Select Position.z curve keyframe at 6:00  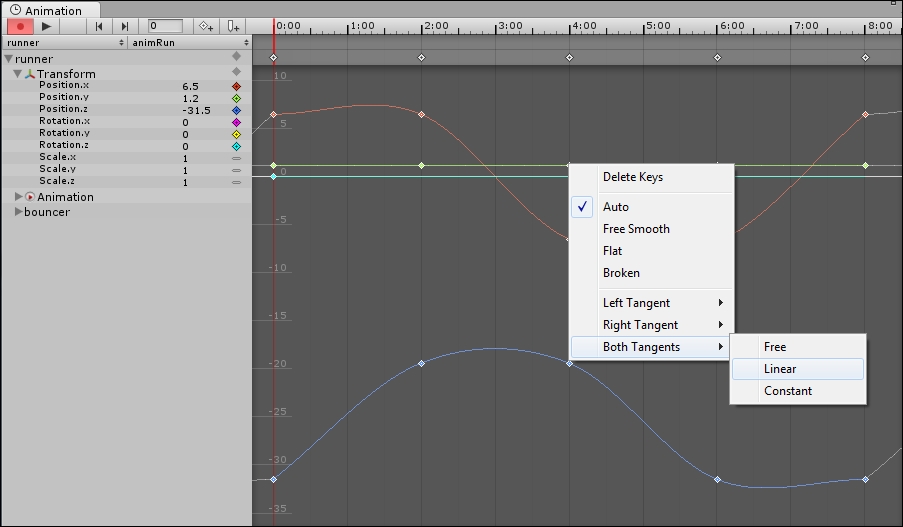tap(718, 479)
